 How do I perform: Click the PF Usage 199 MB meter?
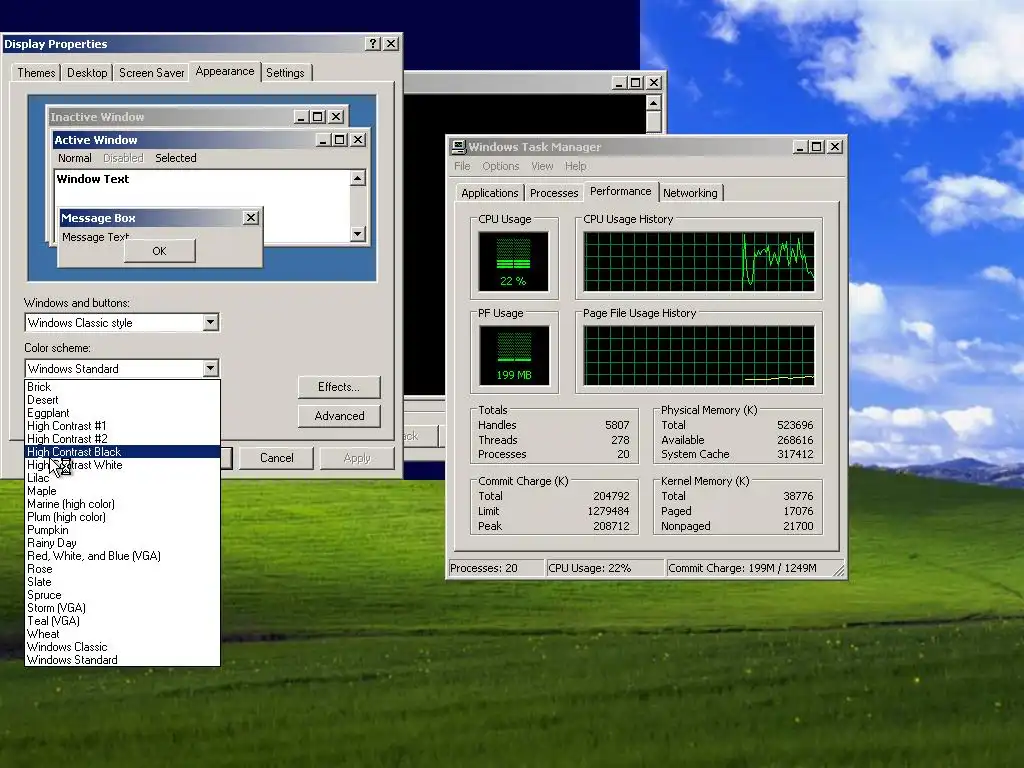point(513,355)
